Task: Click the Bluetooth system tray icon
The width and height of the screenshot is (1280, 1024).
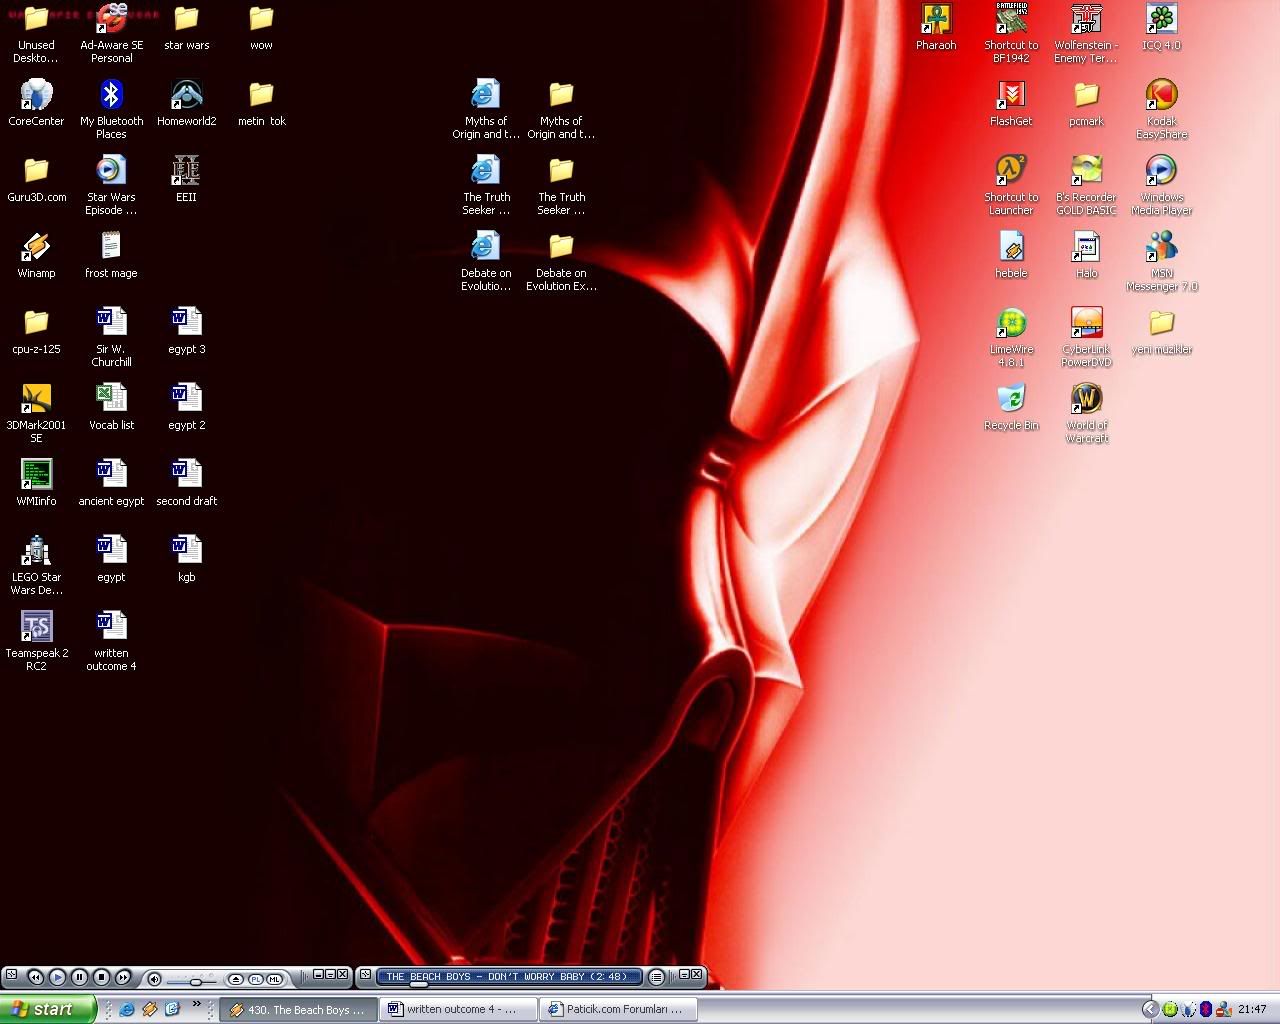Action: 1206,1009
